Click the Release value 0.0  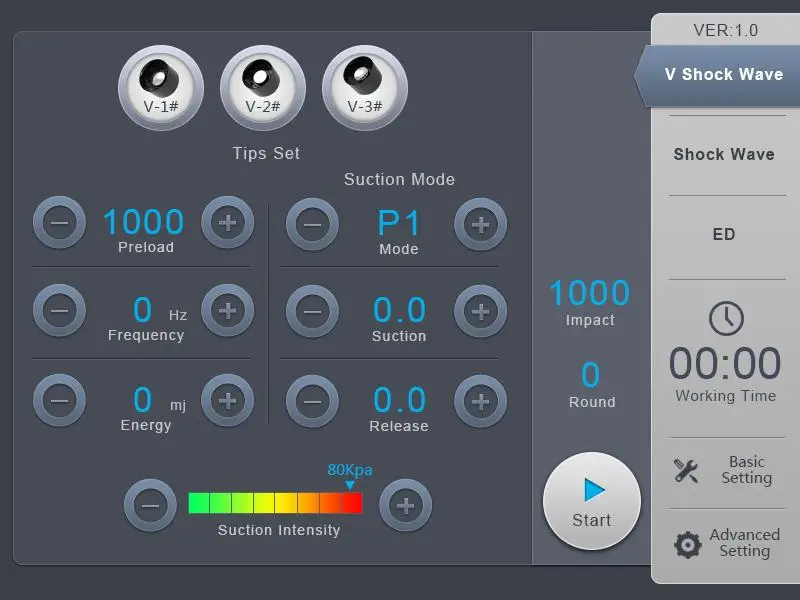click(x=399, y=399)
